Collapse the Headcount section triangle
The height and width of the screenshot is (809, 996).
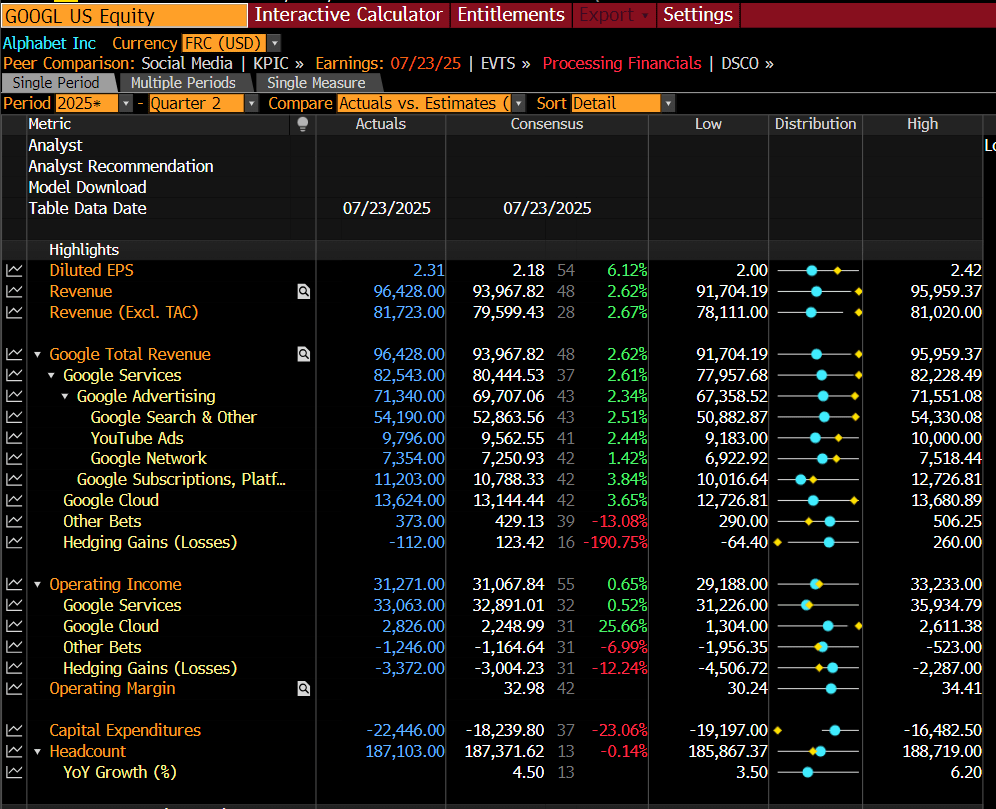pyautogui.click(x=38, y=752)
